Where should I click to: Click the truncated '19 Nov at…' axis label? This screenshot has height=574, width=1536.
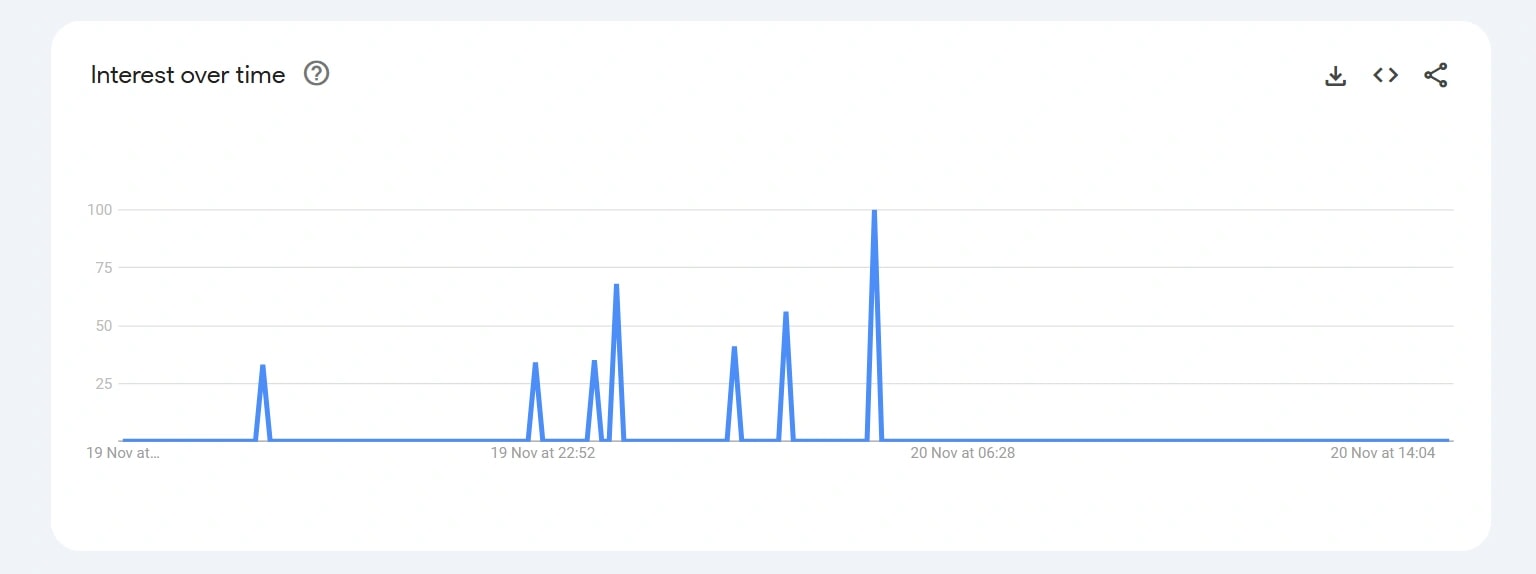(x=123, y=453)
